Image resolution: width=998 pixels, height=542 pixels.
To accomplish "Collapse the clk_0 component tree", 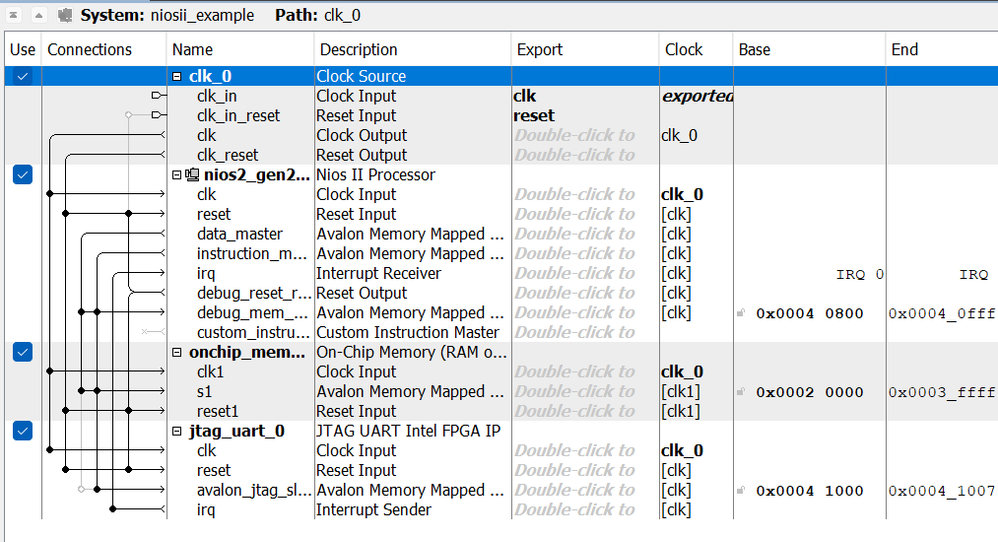I will 177,76.
